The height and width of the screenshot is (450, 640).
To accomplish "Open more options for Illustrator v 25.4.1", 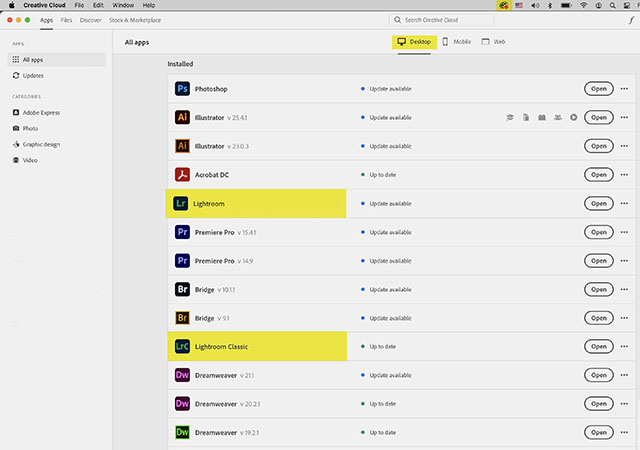I will [624, 117].
